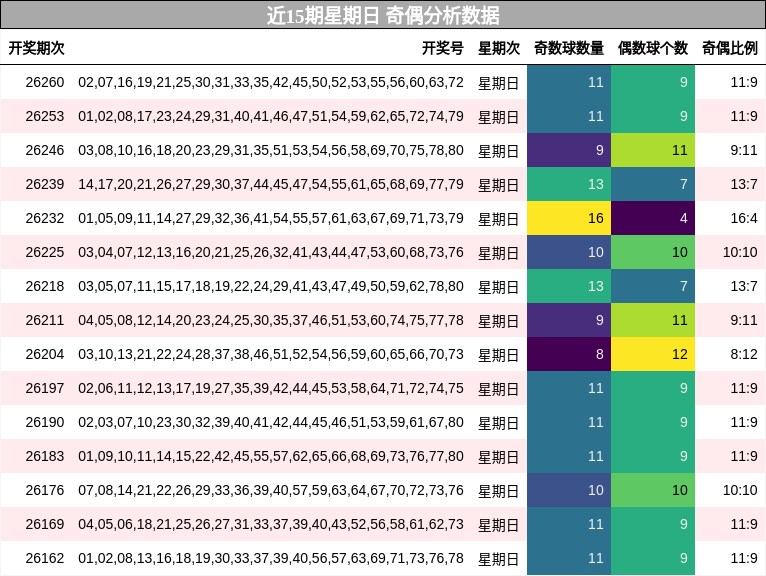The width and height of the screenshot is (766, 576).
Task: Click 星期日 in row 26169
Action: [498, 525]
